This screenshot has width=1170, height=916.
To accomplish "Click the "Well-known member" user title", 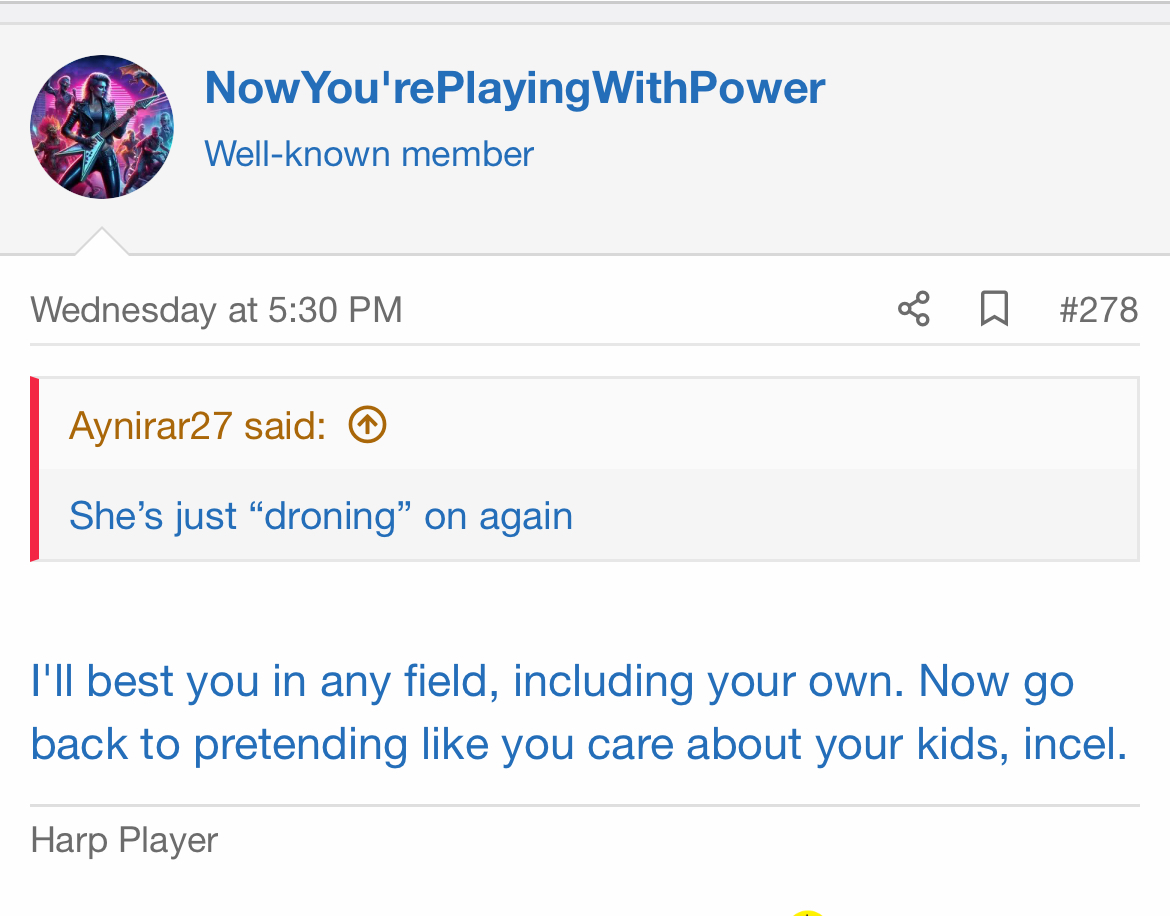I will [x=369, y=154].
